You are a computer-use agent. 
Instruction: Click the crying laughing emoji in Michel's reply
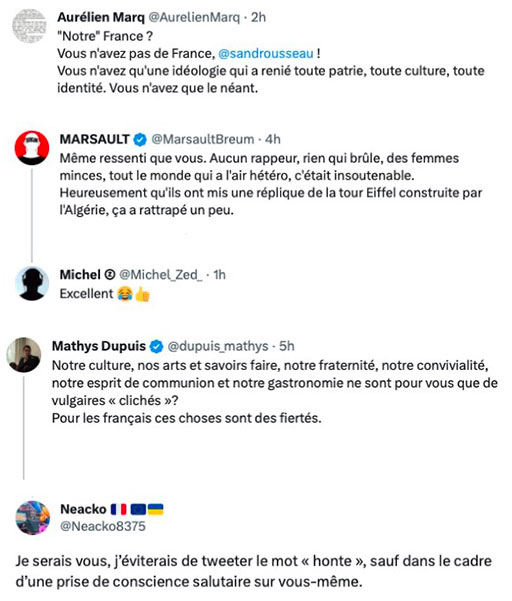click(125, 294)
